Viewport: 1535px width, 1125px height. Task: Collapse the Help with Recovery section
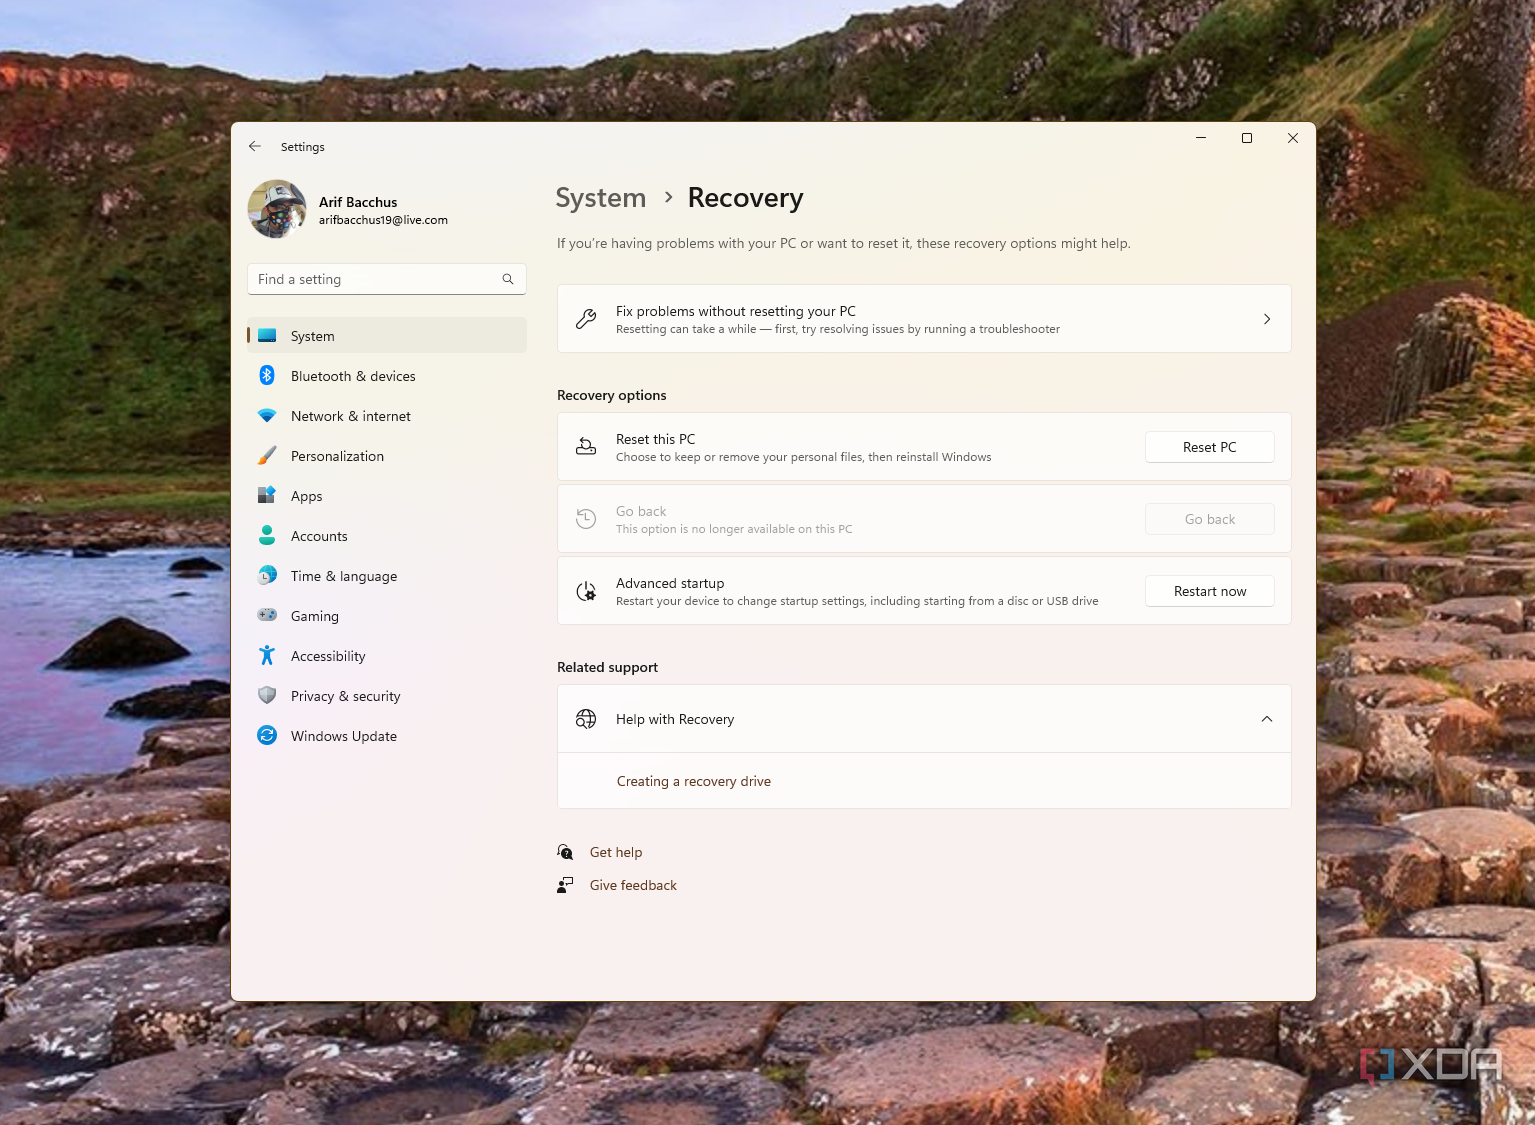(x=1266, y=718)
